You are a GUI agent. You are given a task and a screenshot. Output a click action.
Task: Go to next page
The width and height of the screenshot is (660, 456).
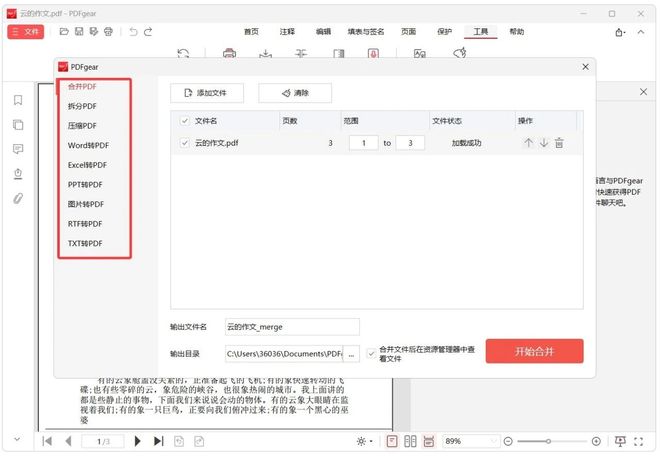pyautogui.click(x=137, y=441)
